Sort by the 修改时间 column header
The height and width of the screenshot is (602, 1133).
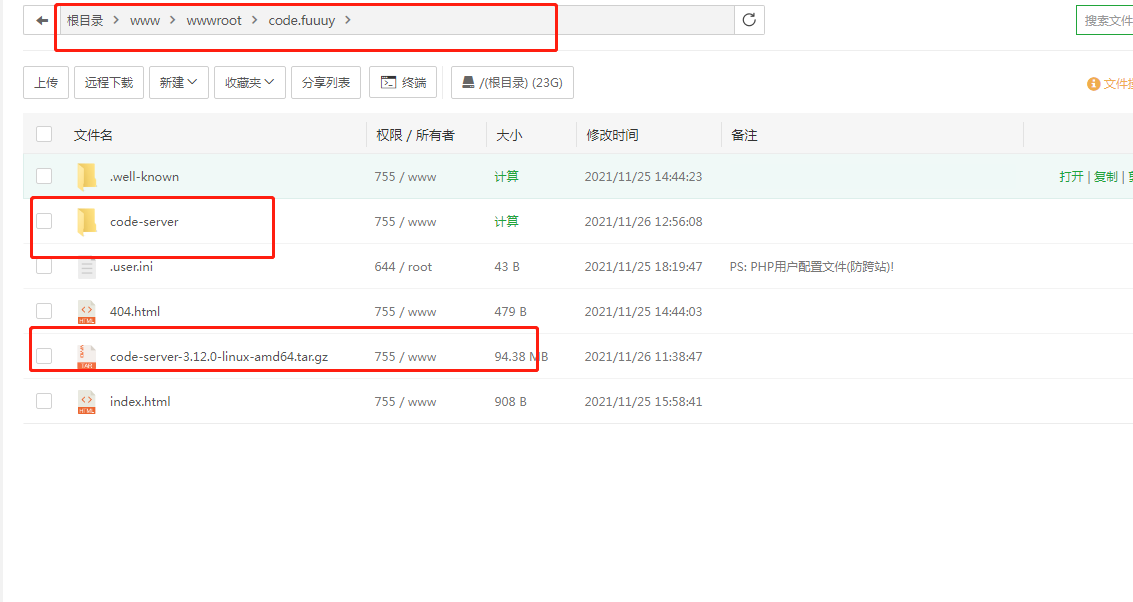612,135
